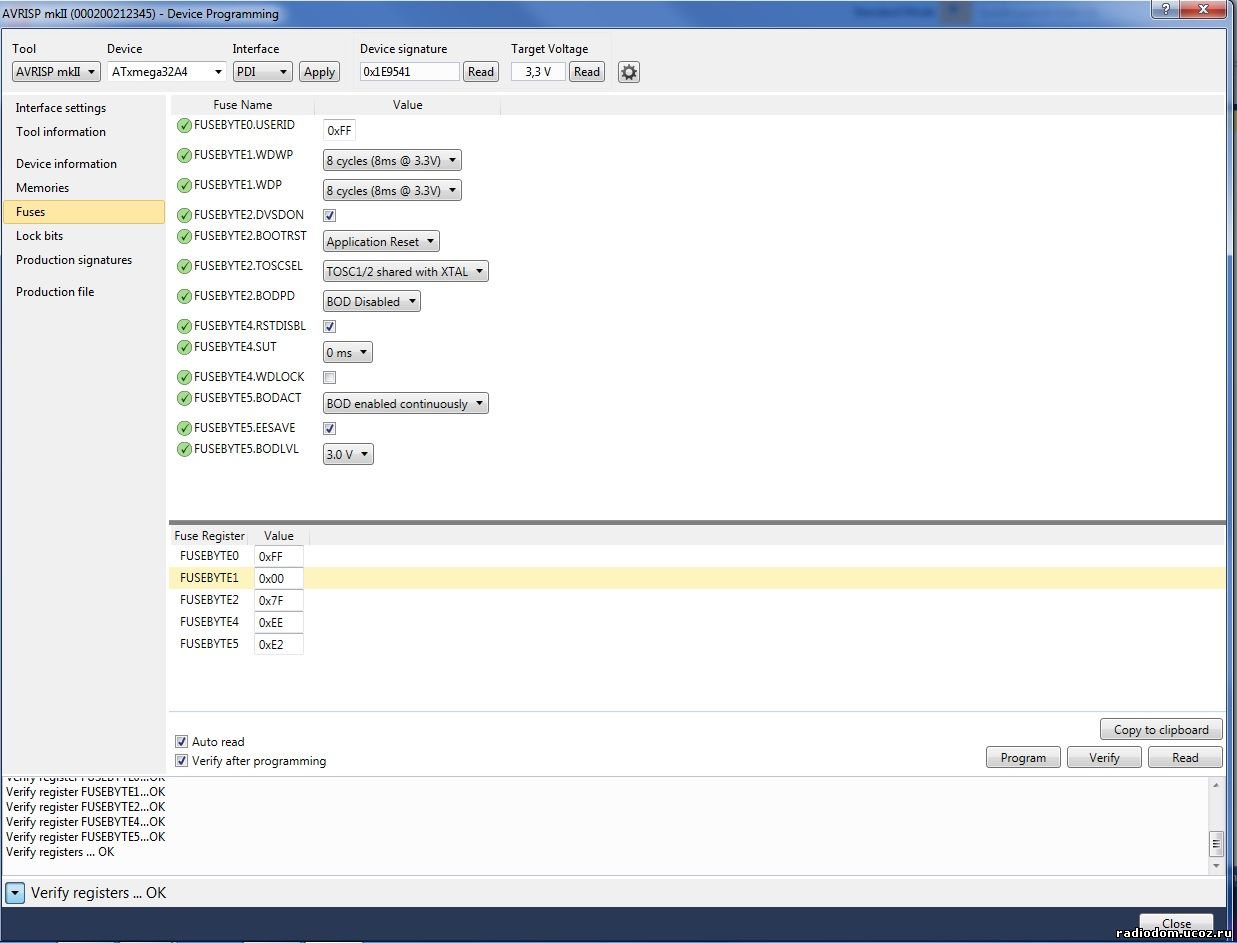Click the Fuse Name column header
This screenshot has height=943, width=1237.
243,105
